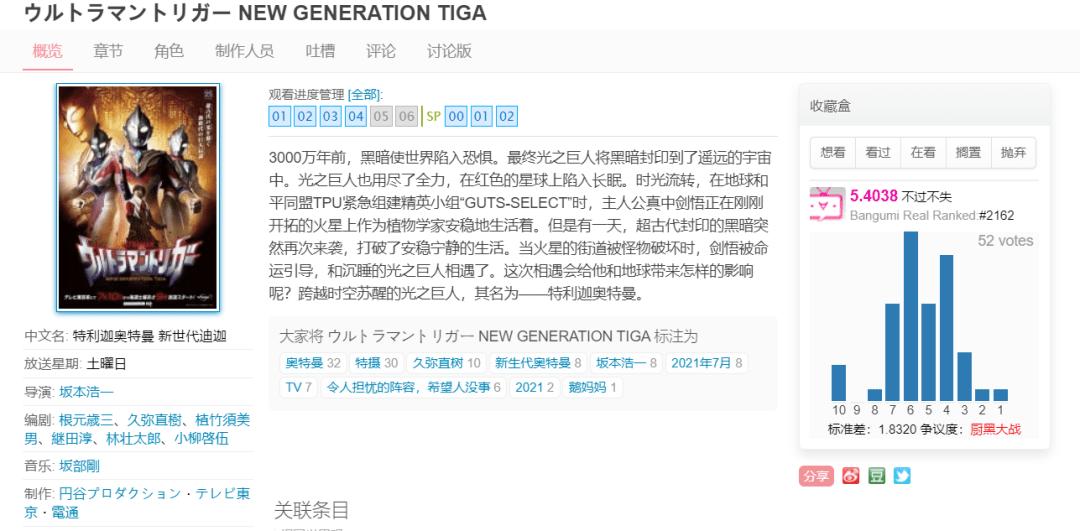
Task: Open the Ultraman Trigger poster thumbnail
Action: click(x=138, y=197)
